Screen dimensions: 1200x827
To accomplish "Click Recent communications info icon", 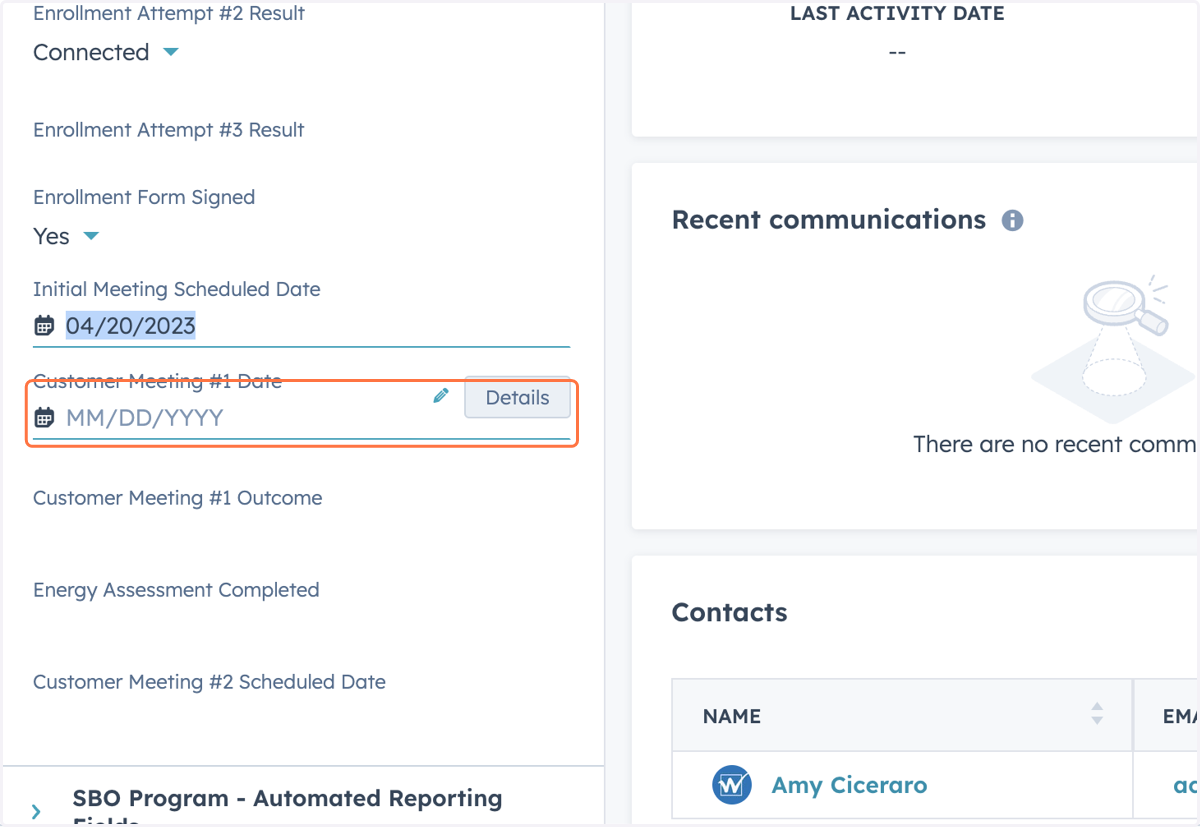I will coord(1012,220).
